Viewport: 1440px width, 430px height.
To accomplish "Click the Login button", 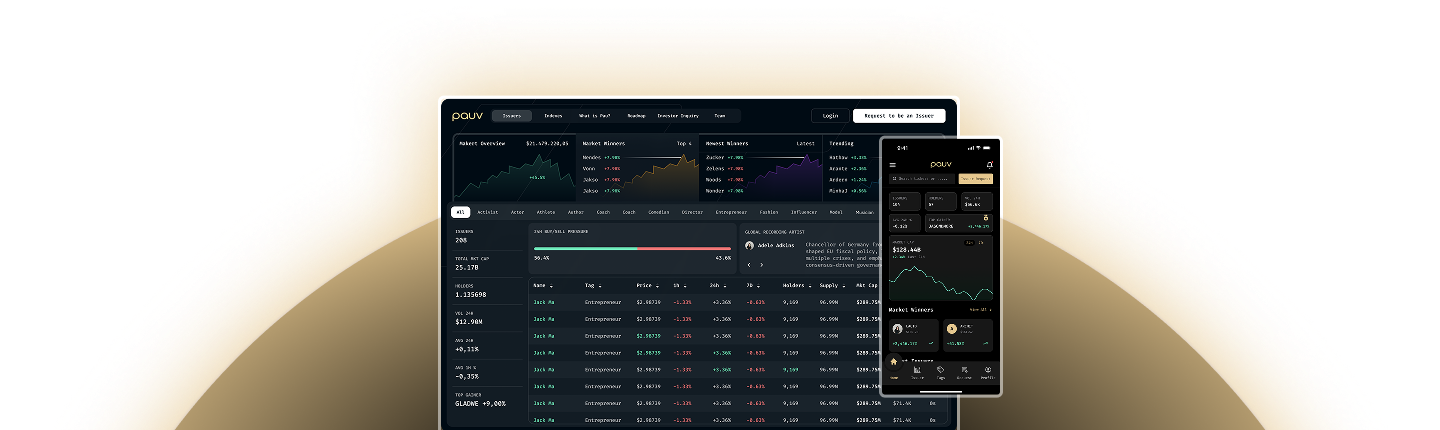I will click(830, 116).
